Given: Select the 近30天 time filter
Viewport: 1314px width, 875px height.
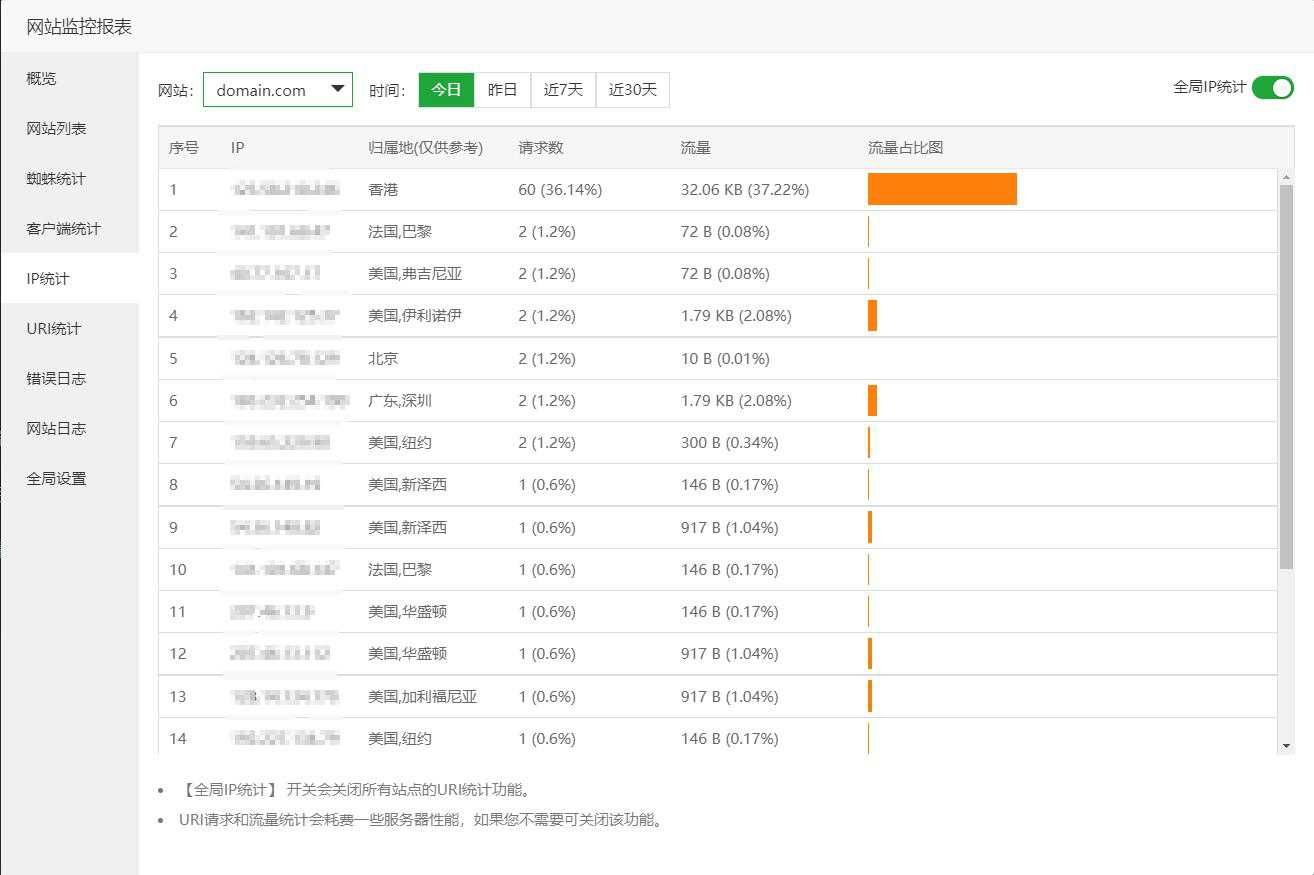Looking at the screenshot, I should click(x=633, y=90).
